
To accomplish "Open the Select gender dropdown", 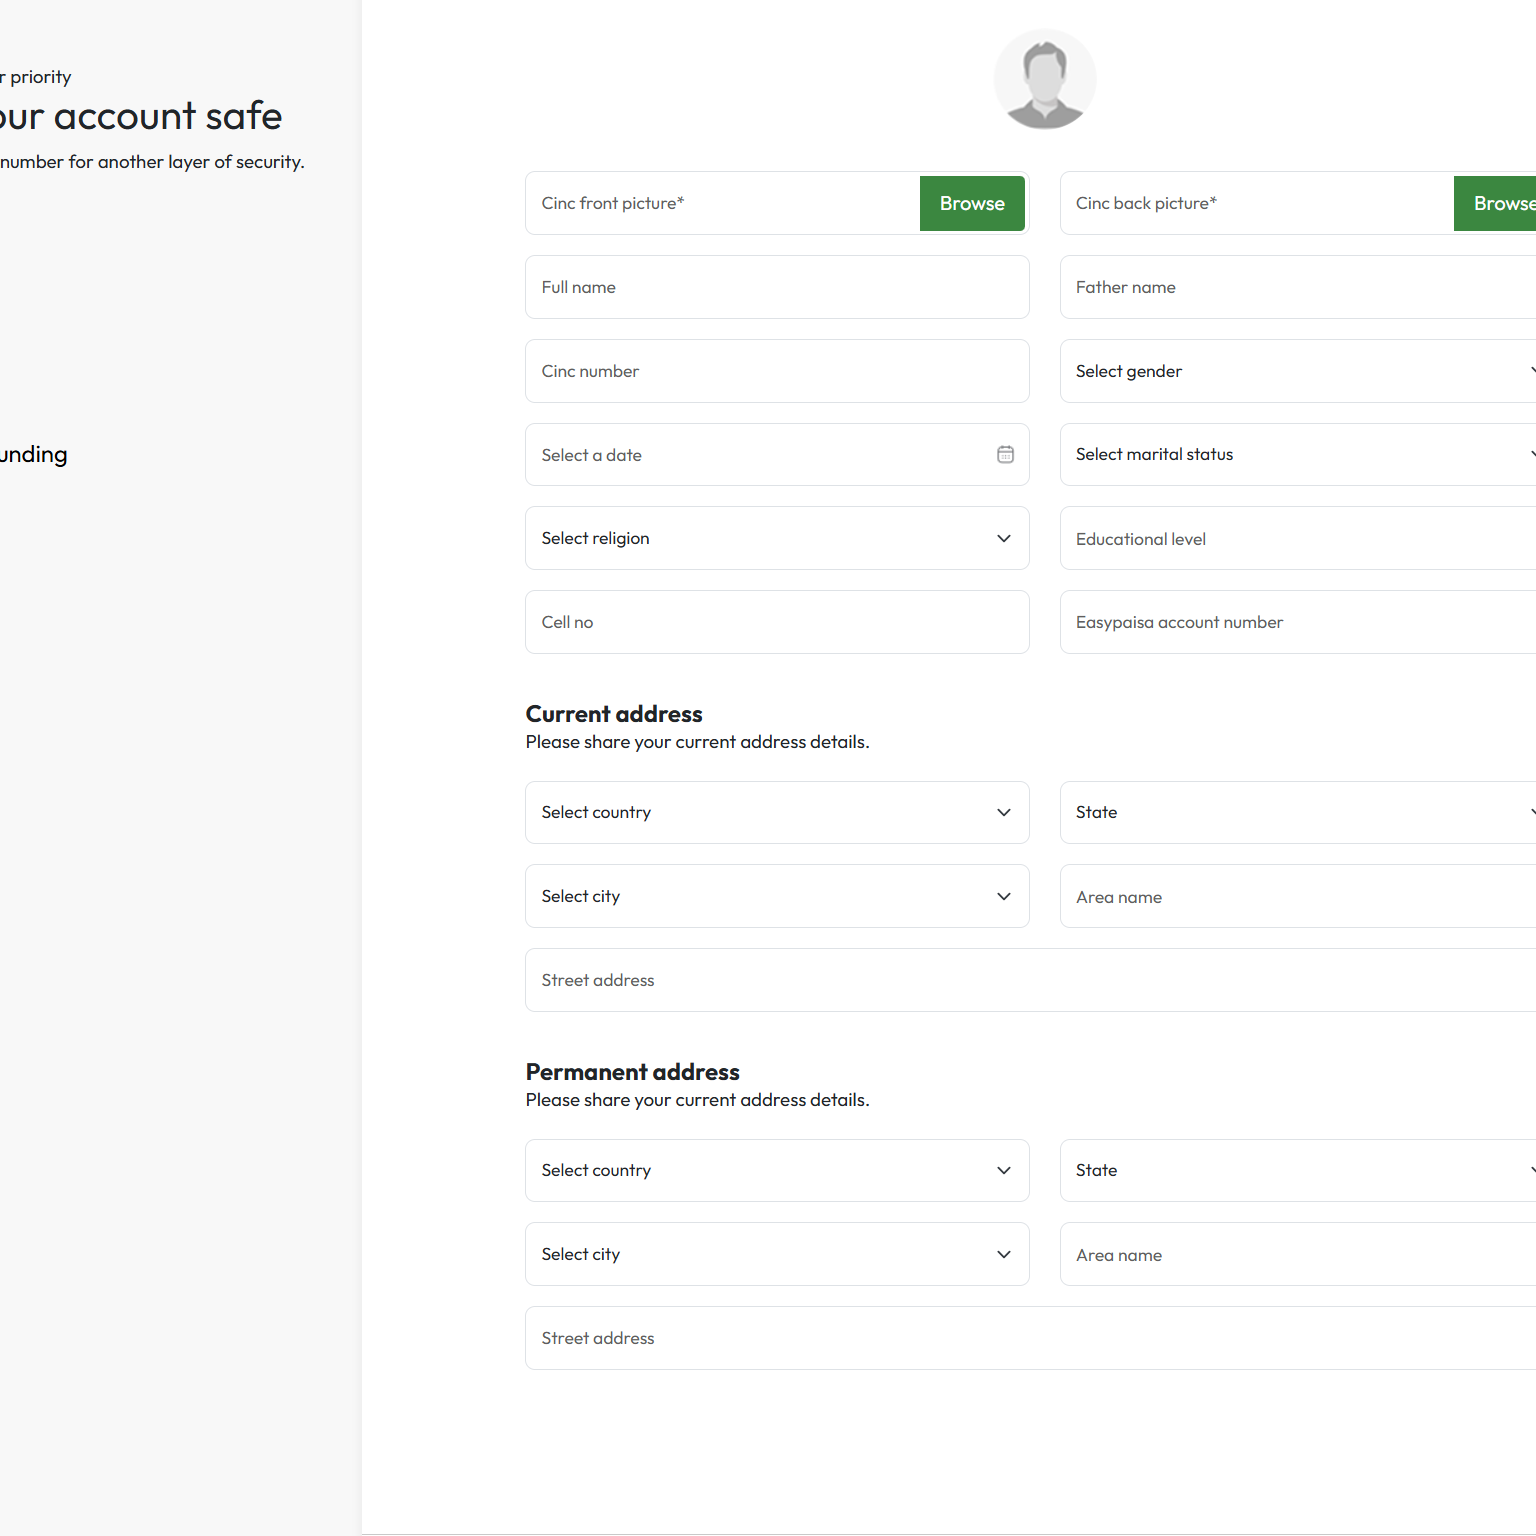I will pos(1297,371).
